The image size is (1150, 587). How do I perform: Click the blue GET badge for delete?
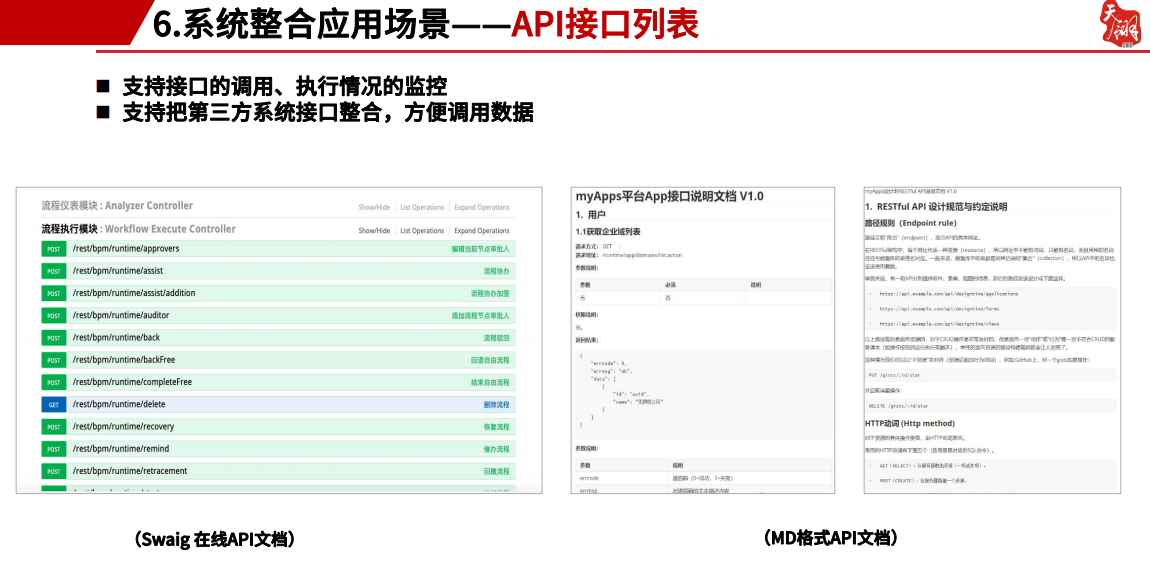(x=54, y=404)
